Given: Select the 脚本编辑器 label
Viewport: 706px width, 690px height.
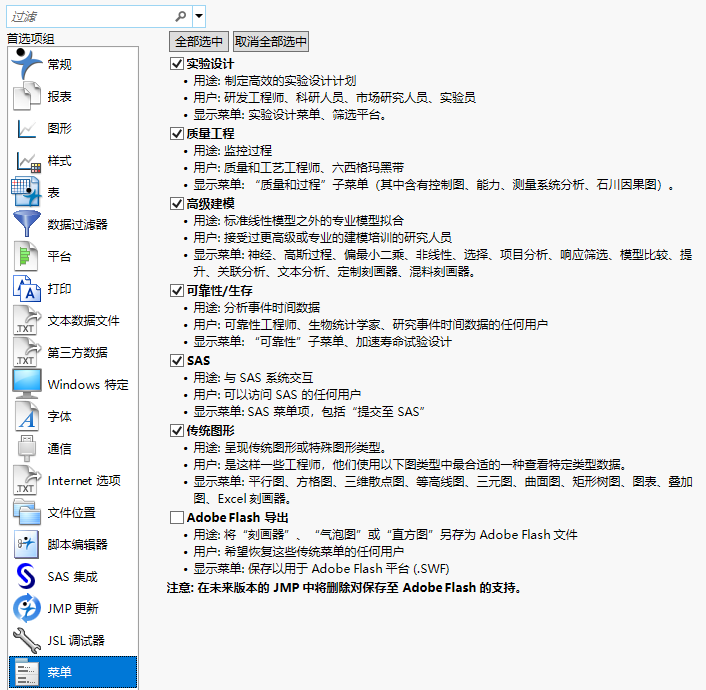Looking at the screenshot, I should pyautogui.click(x=77, y=545).
